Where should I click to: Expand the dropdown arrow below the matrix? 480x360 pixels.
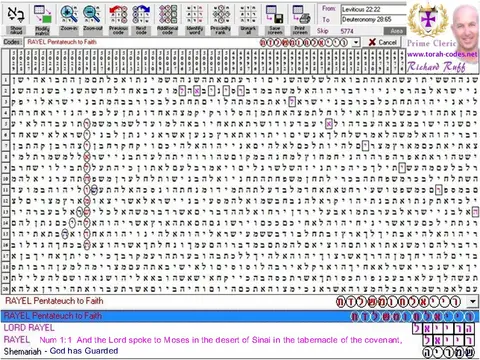(x=472, y=302)
